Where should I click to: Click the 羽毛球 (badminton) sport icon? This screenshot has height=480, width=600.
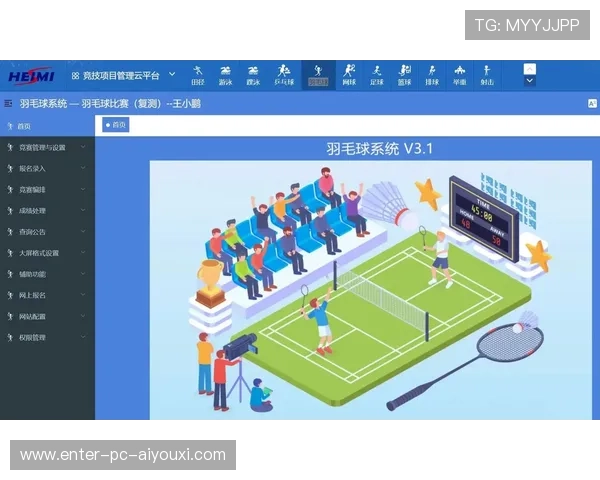pyautogui.click(x=318, y=75)
